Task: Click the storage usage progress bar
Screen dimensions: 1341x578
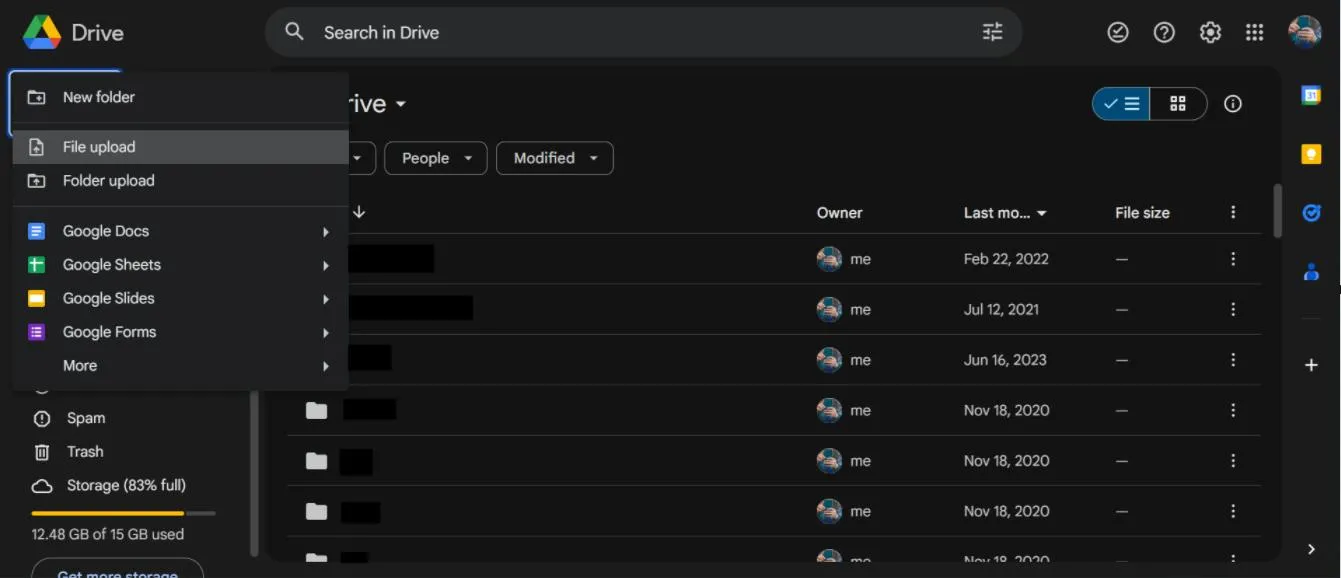Action: pyautogui.click(x=123, y=513)
